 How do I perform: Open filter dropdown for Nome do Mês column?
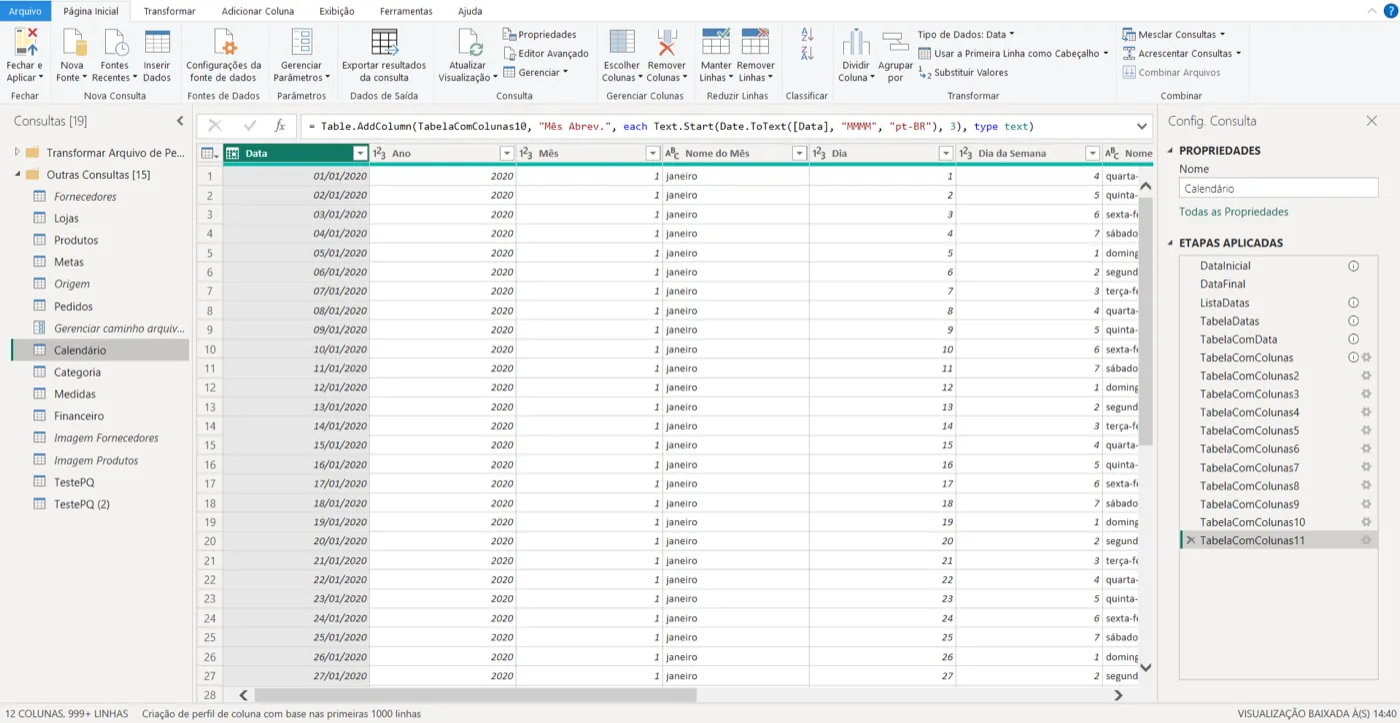tap(799, 153)
